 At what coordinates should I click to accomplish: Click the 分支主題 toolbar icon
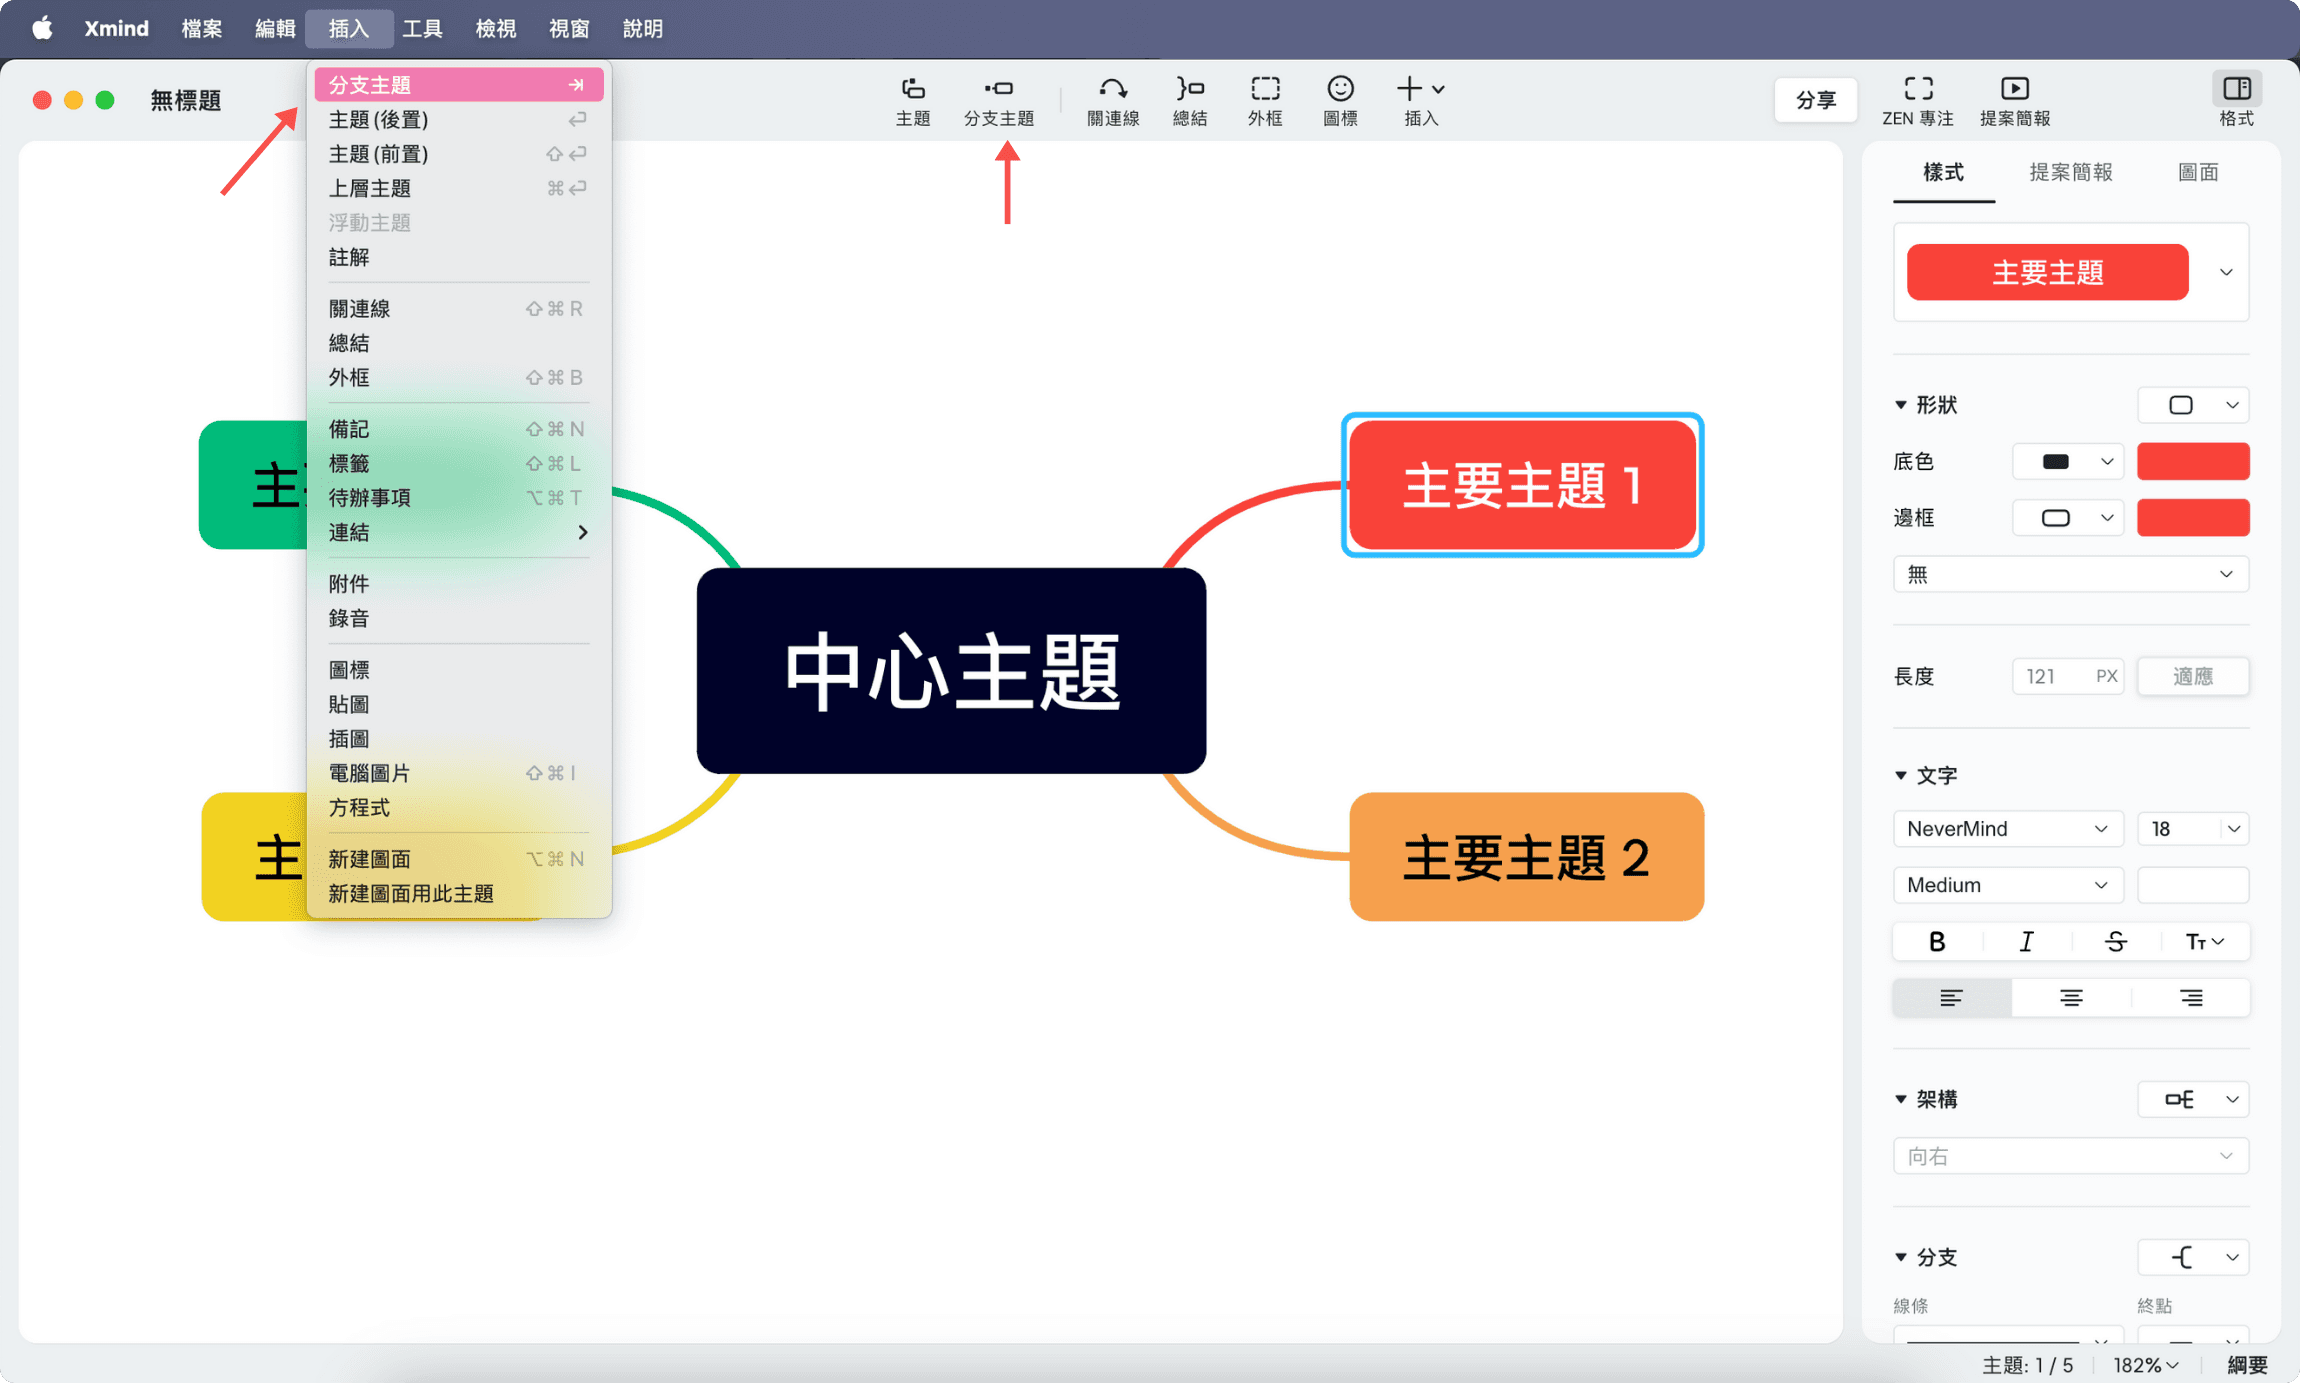(999, 100)
